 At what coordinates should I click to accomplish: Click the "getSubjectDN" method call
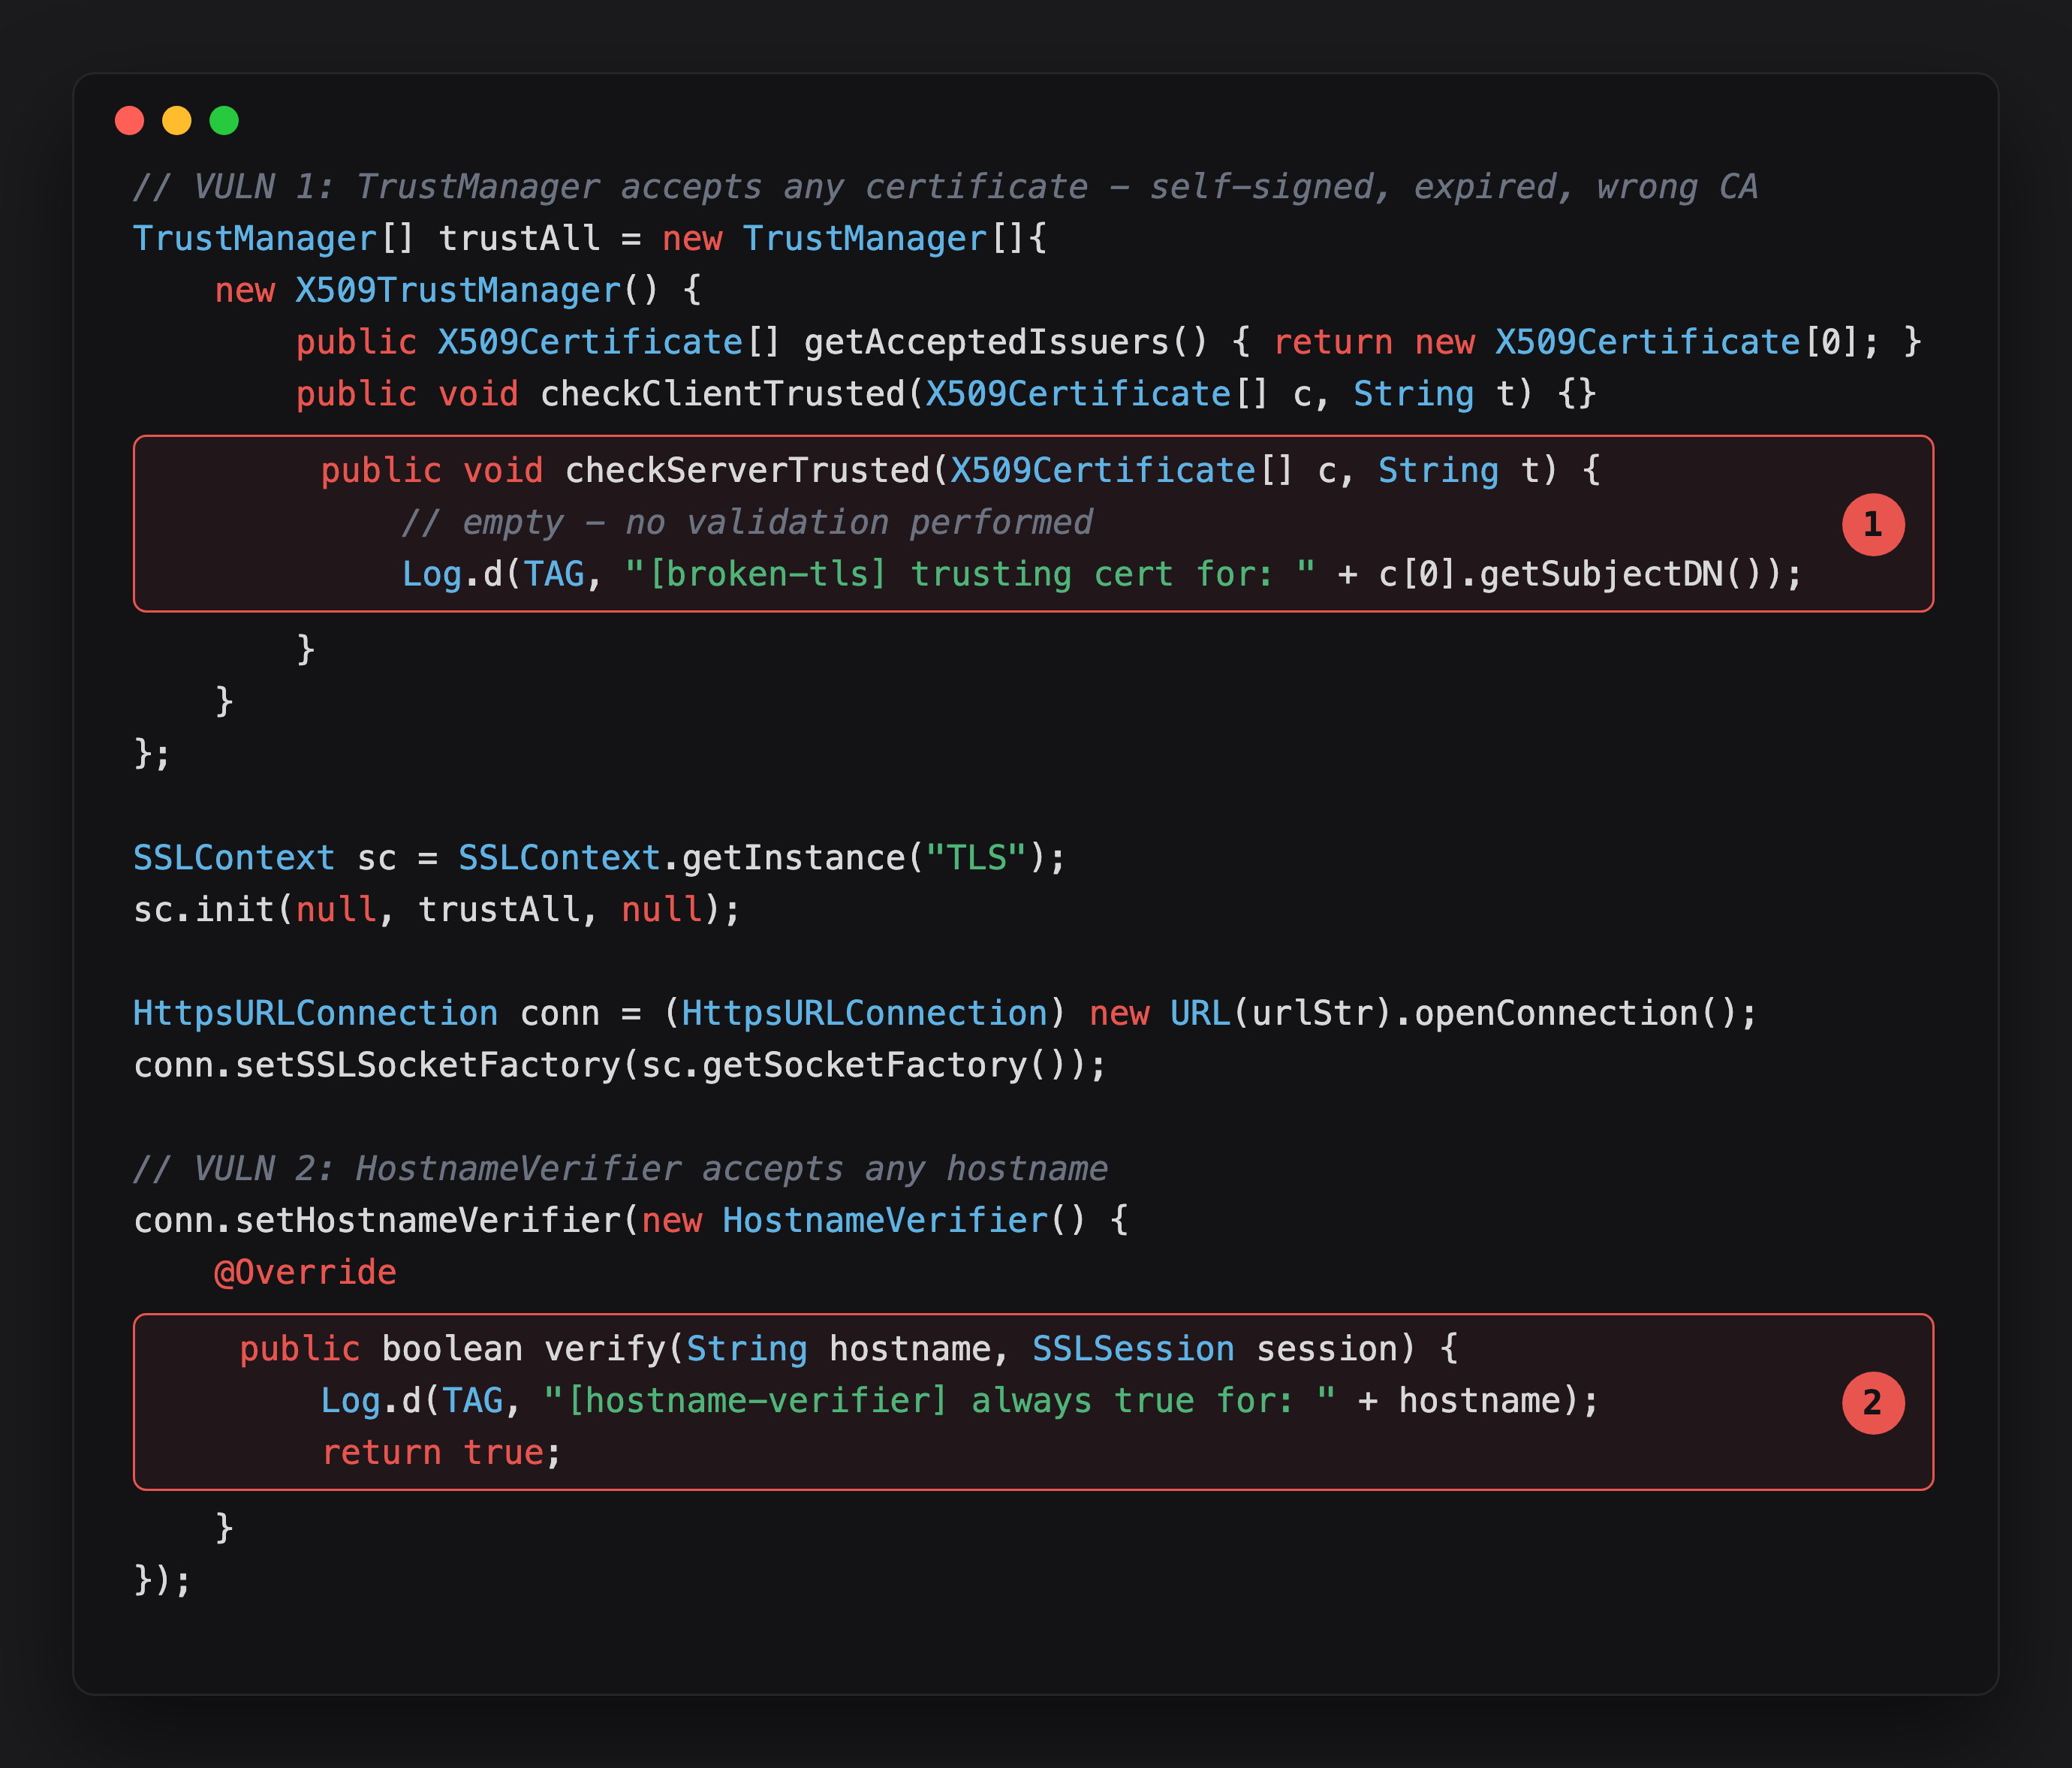tap(1601, 574)
